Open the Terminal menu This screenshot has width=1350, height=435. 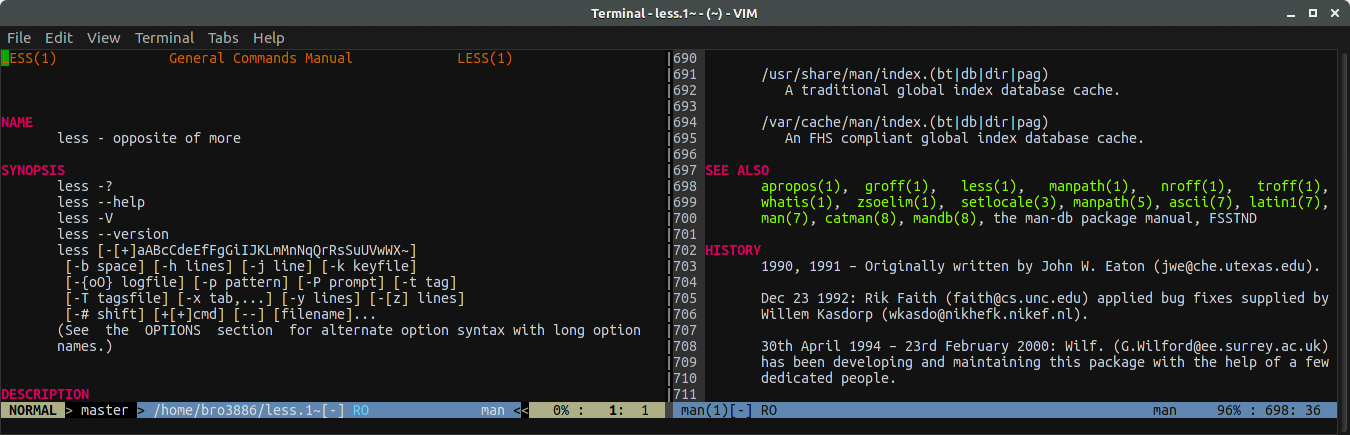pos(164,38)
